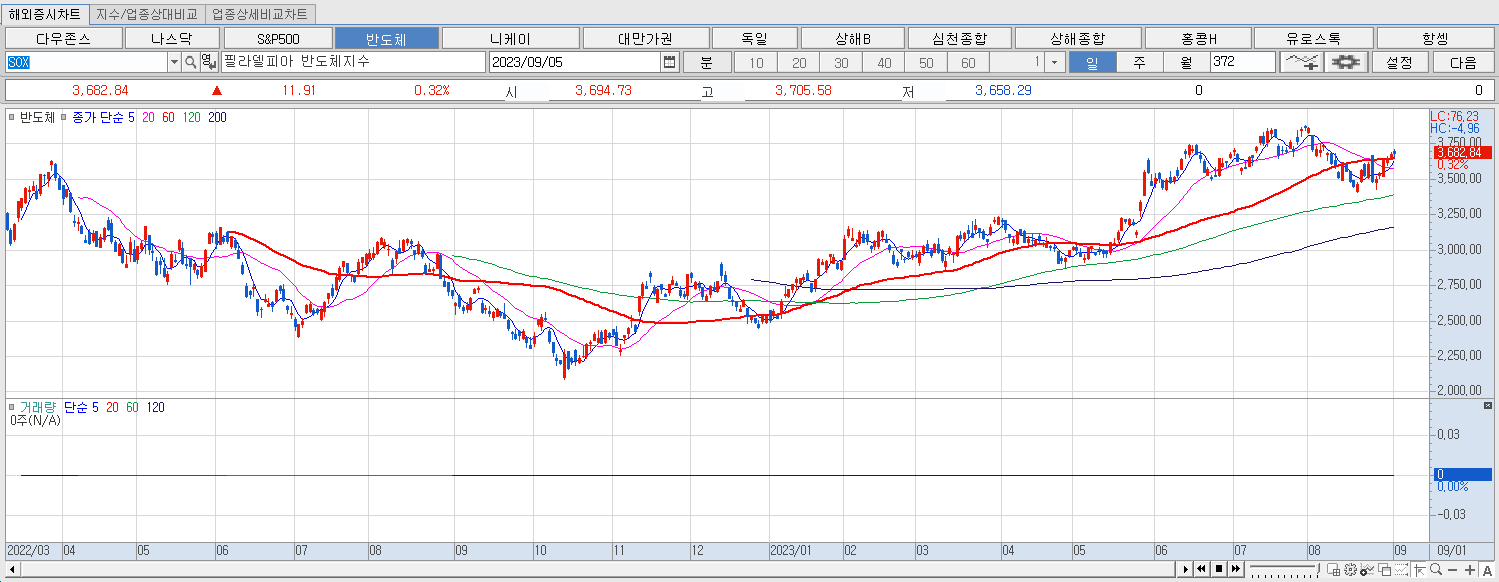This screenshot has height=582, width=1499.
Task: Select the 일 daily period toggle
Action: tap(1093, 62)
